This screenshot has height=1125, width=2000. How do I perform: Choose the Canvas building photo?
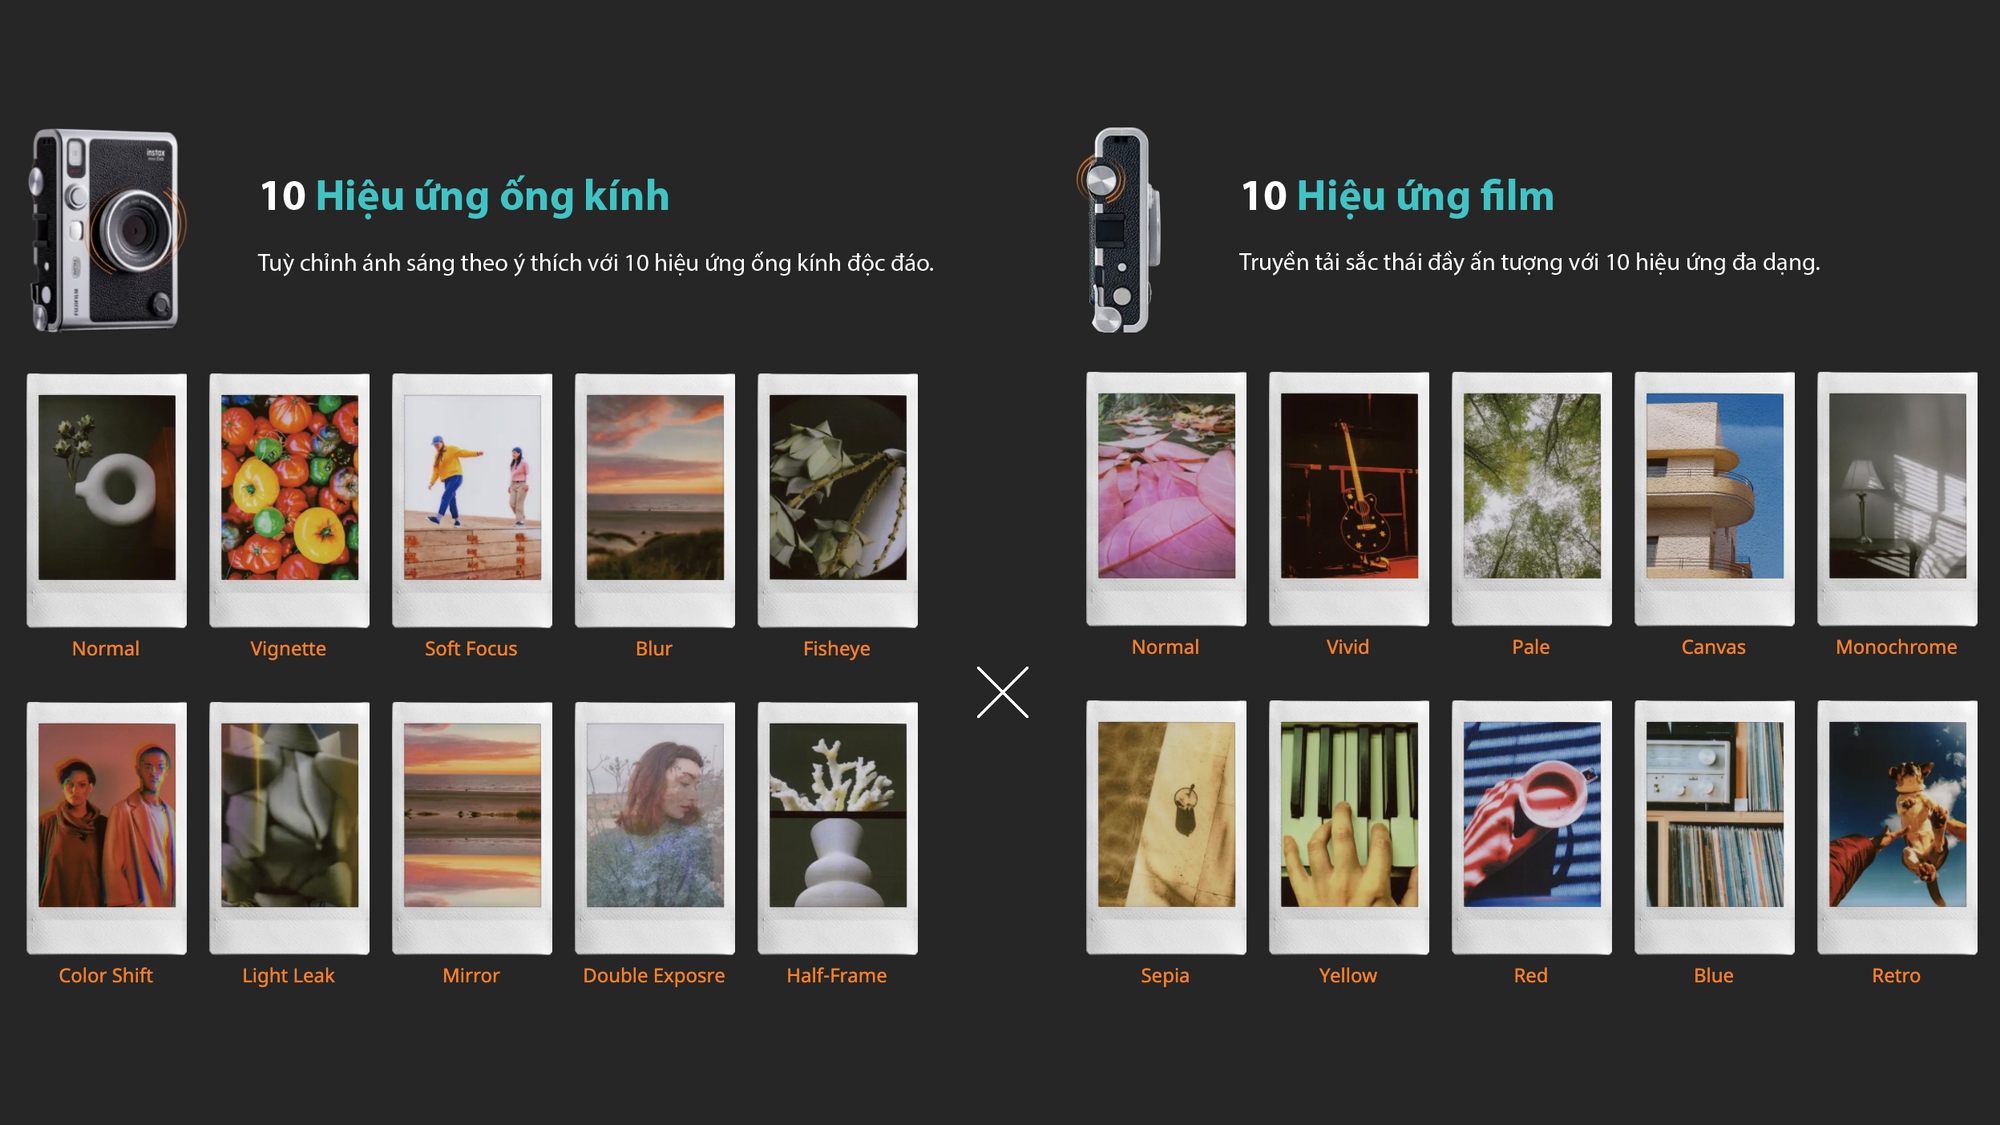coord(1714,499)
